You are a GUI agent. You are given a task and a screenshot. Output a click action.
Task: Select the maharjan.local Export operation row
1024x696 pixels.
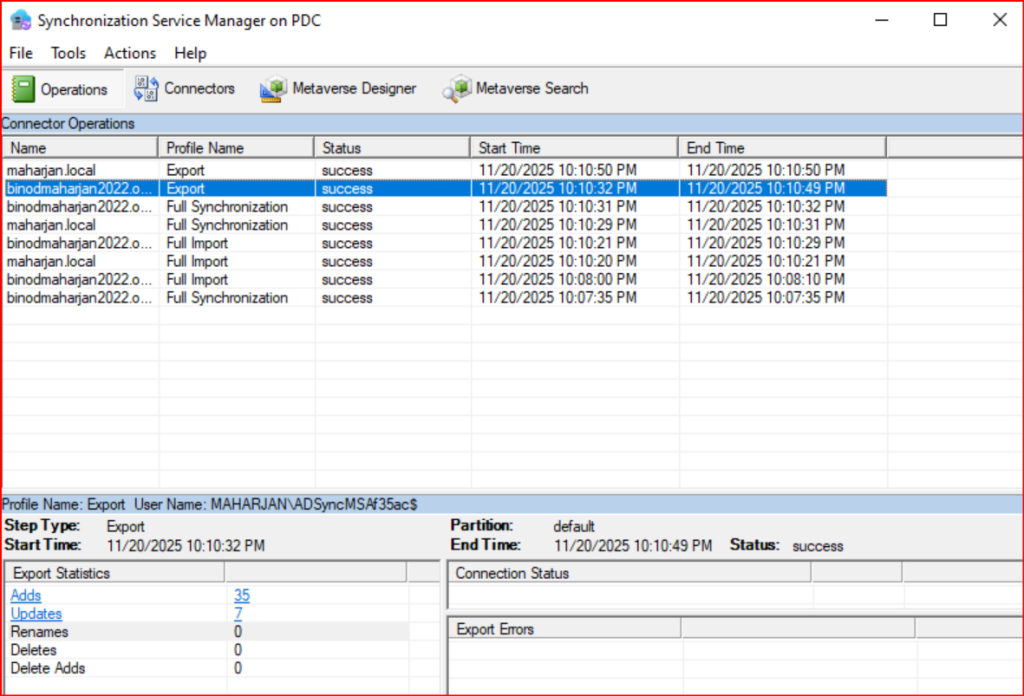point(80,171)
